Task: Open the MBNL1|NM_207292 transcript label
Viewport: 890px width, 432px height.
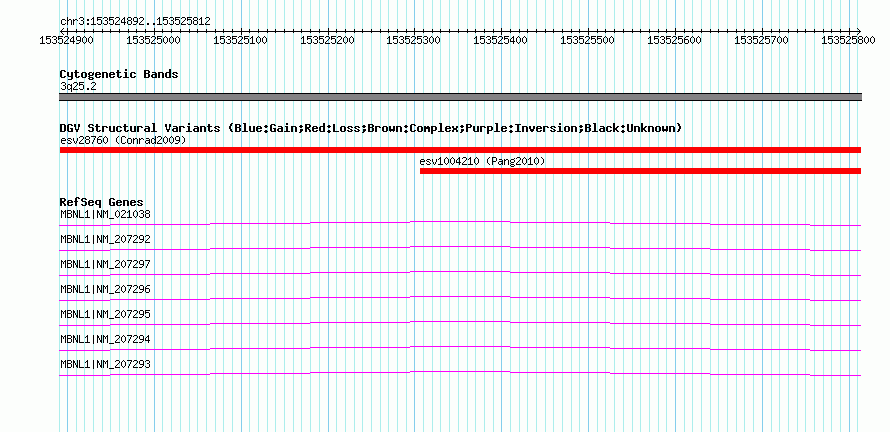Action: [x=106, y=240]
